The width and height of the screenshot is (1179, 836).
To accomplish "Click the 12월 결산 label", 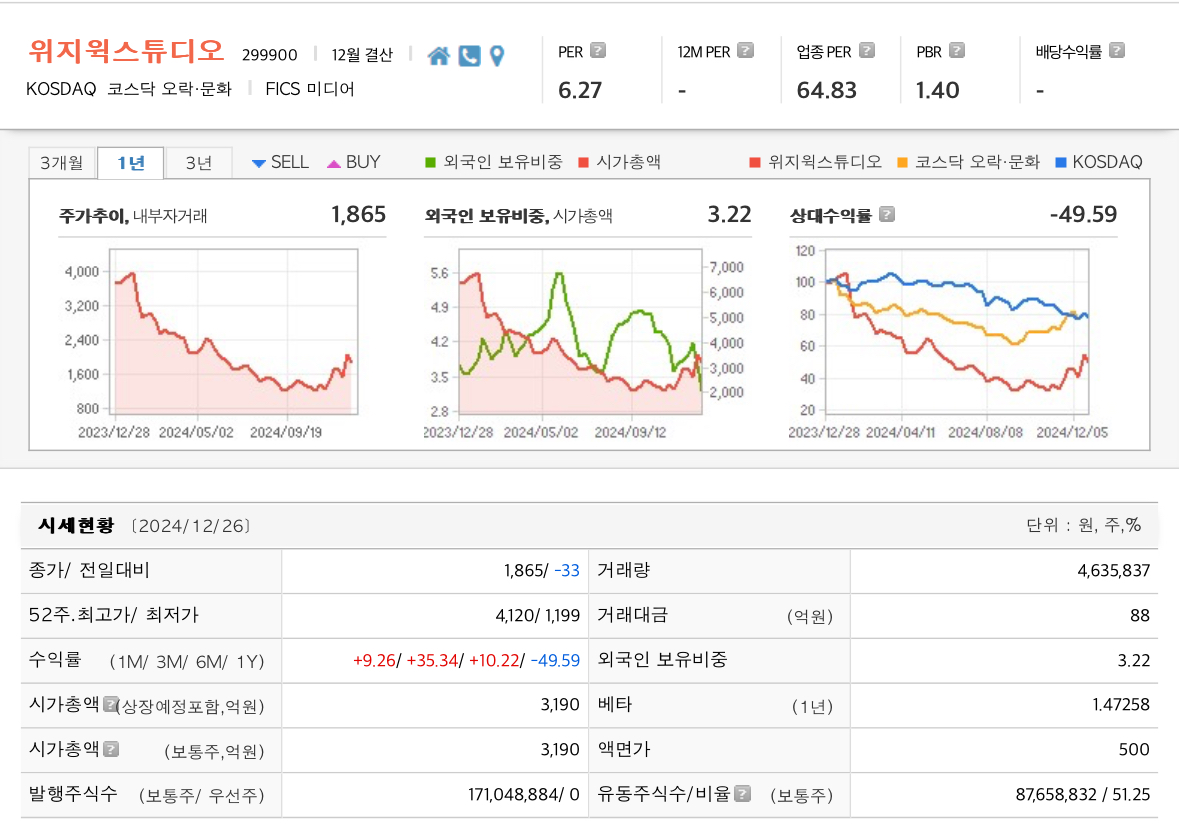I will [x=362, y=55].
